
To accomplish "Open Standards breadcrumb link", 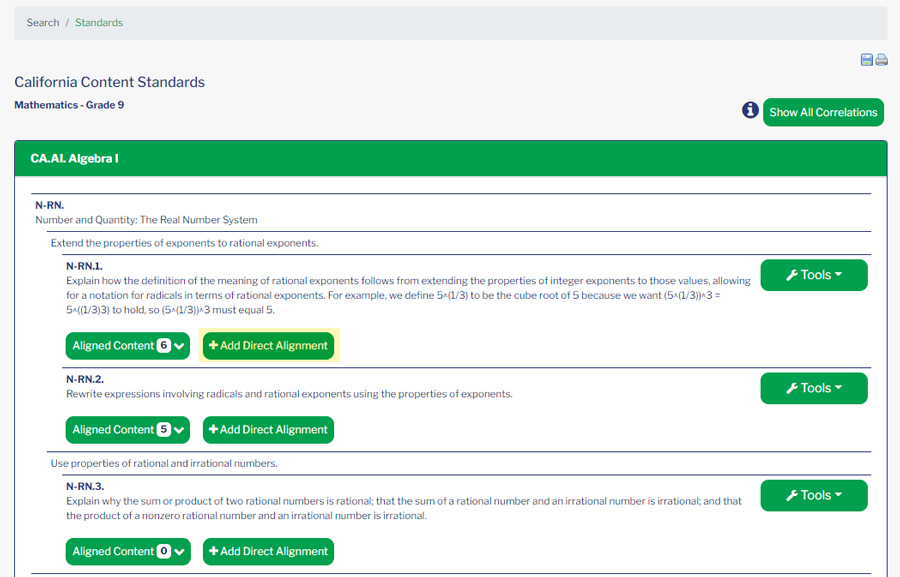I will [99, 22].
